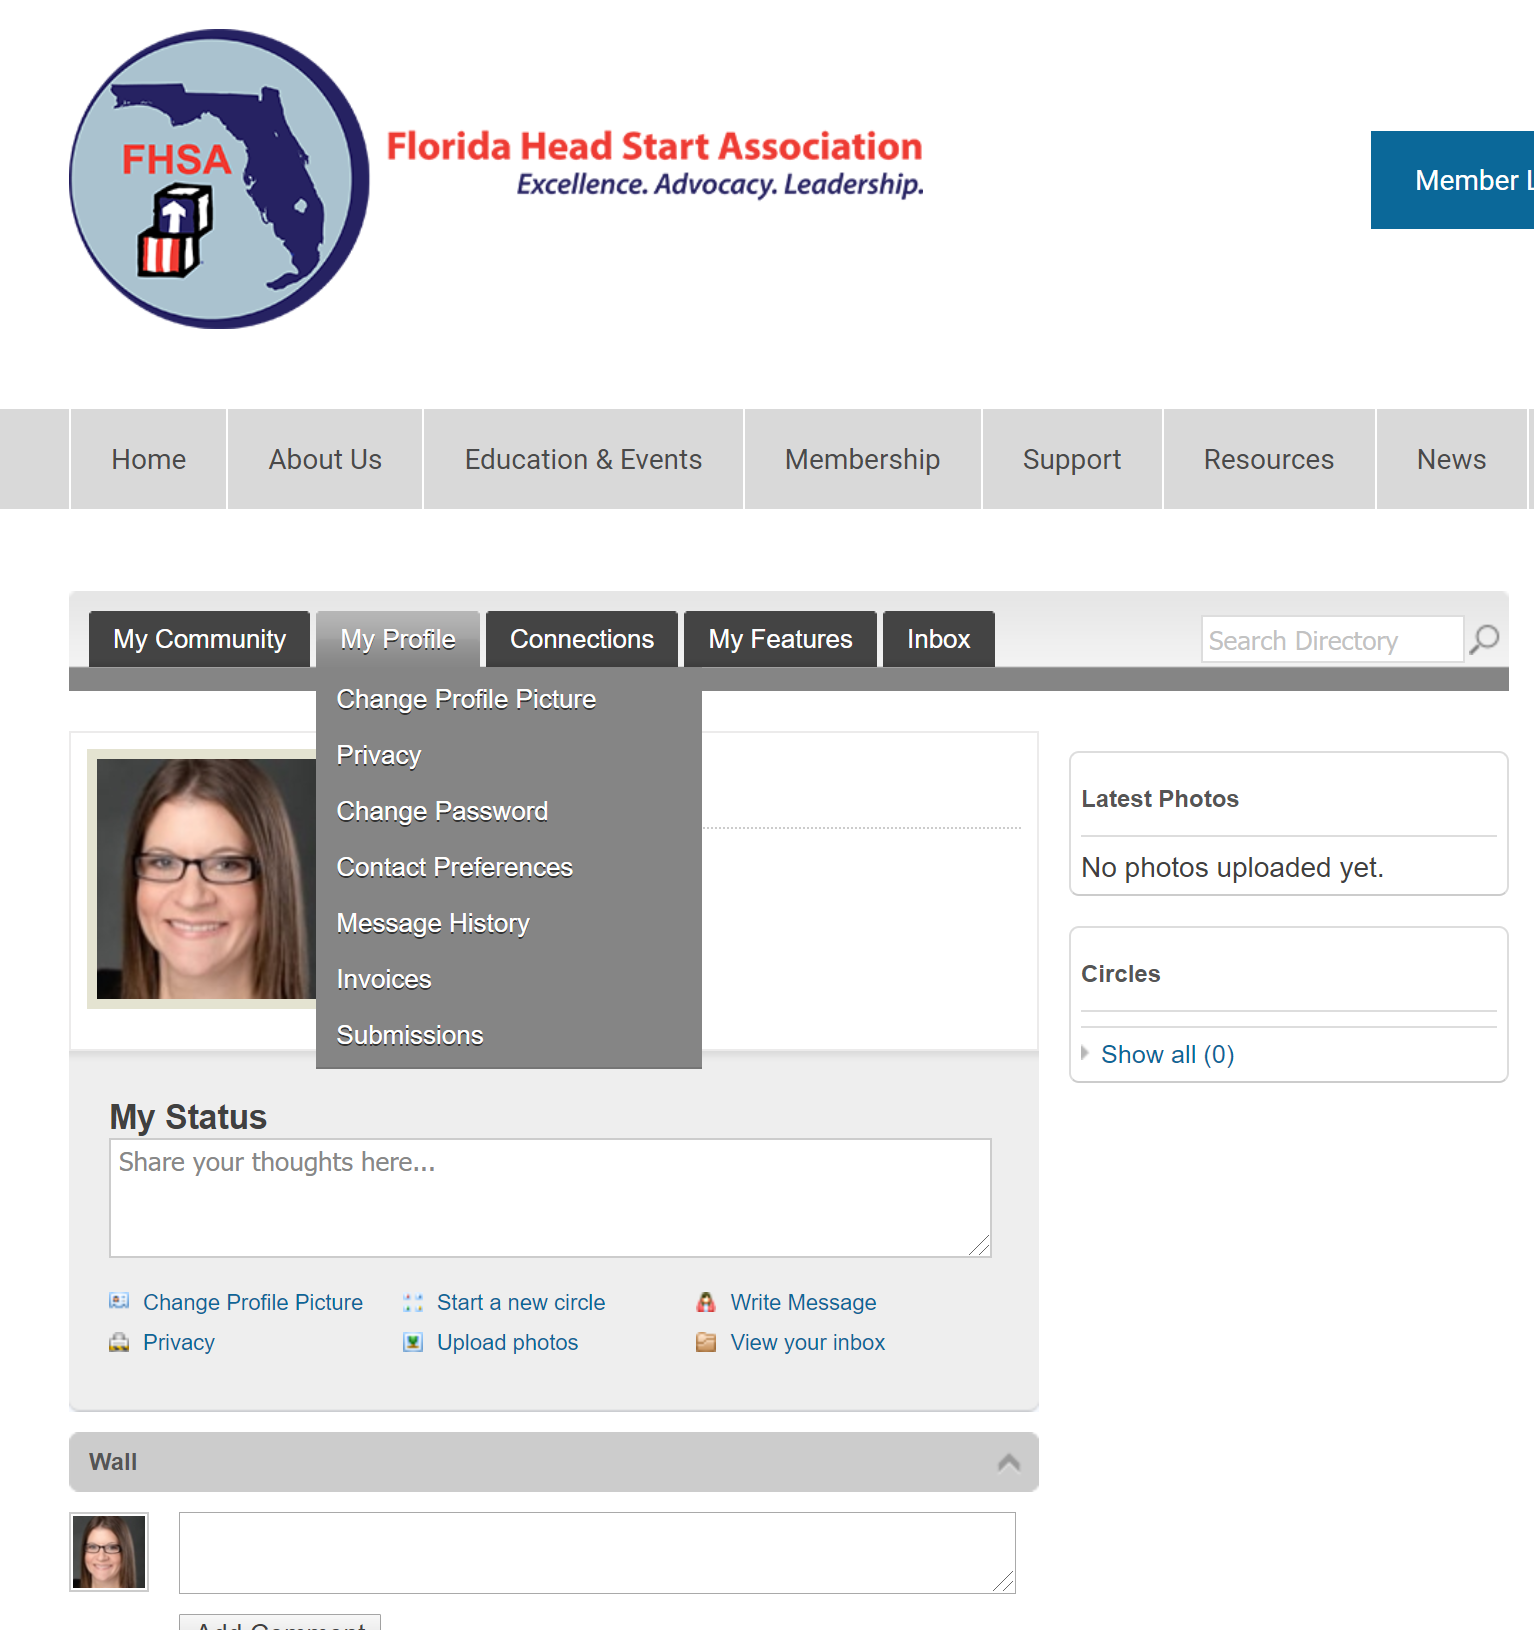Click the search directory magnifier icon
Screen dimensions: 1534x1630
[1485, 639]
